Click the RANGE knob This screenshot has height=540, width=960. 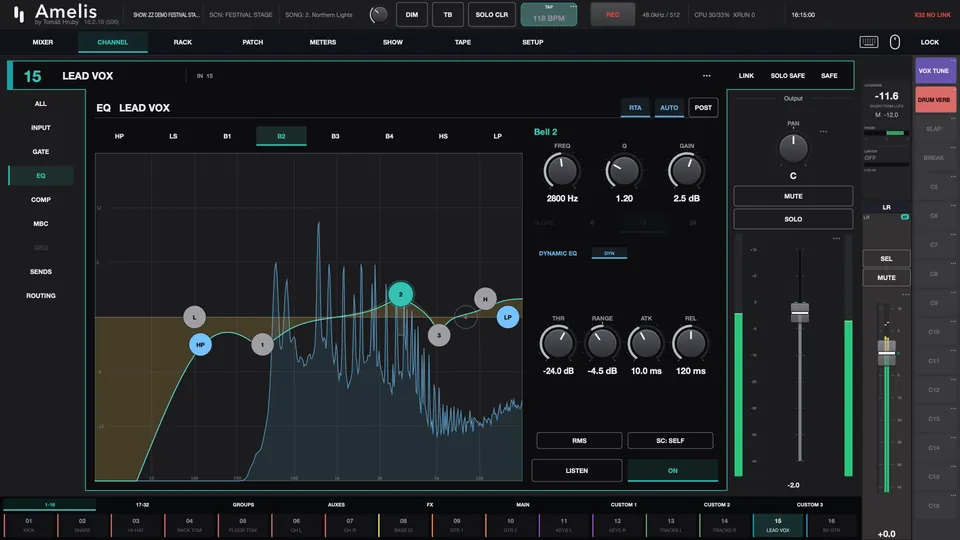click(602, 343)
